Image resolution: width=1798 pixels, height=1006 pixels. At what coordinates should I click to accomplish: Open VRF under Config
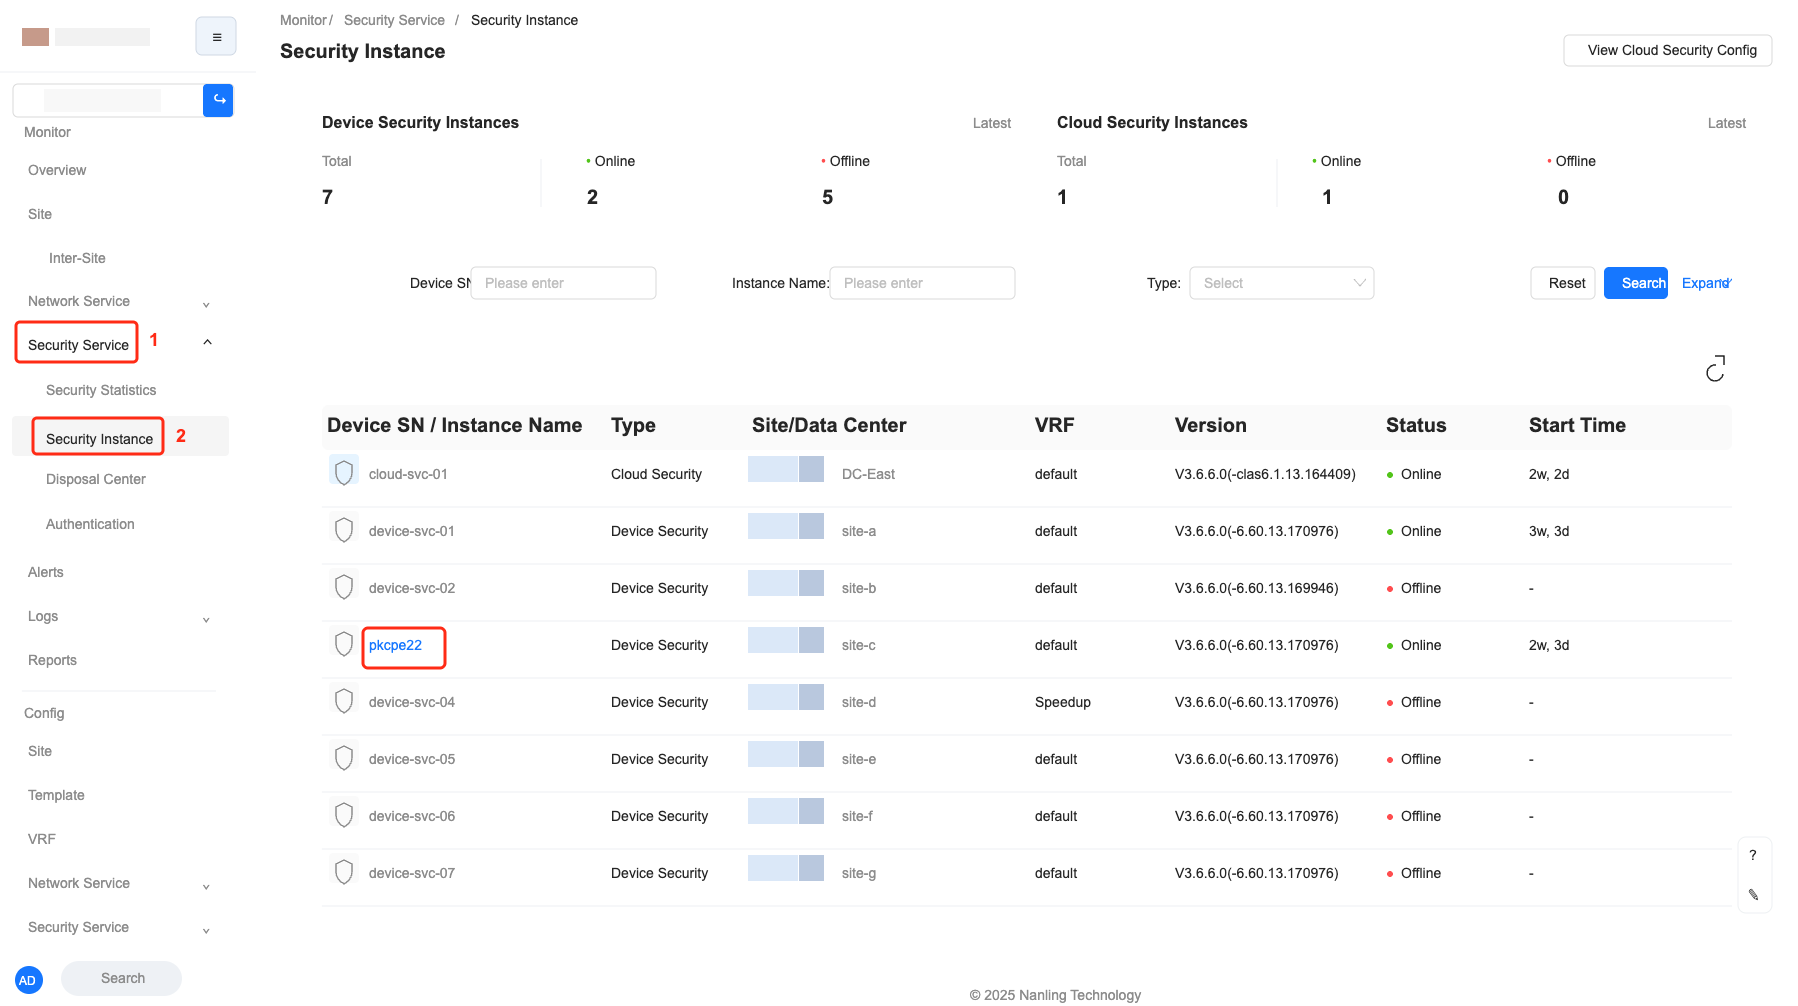42,839
